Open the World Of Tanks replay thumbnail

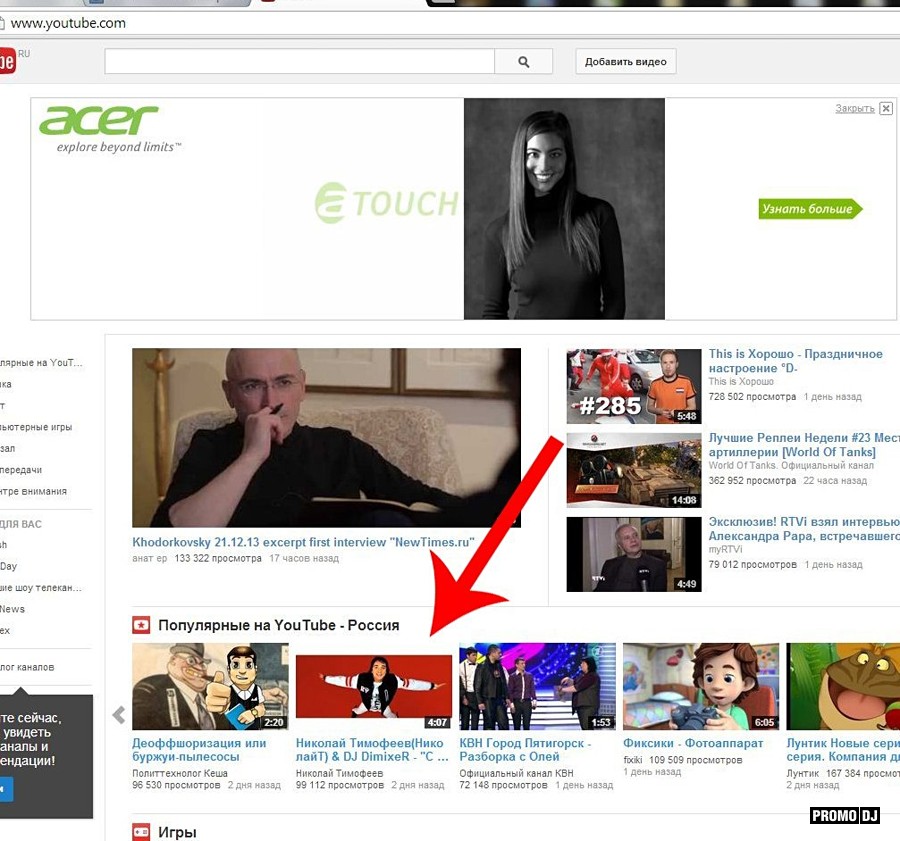(x=634, y=470)
